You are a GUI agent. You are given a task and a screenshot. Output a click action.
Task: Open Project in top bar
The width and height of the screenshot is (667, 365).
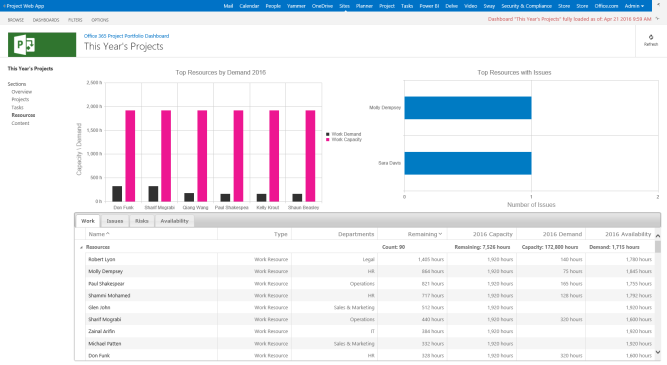click(387, 6)
